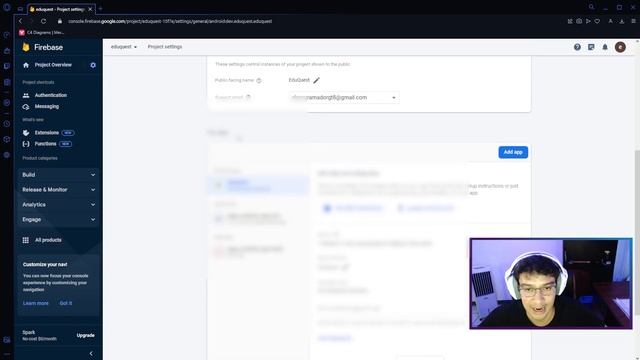
Task: Expand Release & Monitor category
Action: [58, 190]
